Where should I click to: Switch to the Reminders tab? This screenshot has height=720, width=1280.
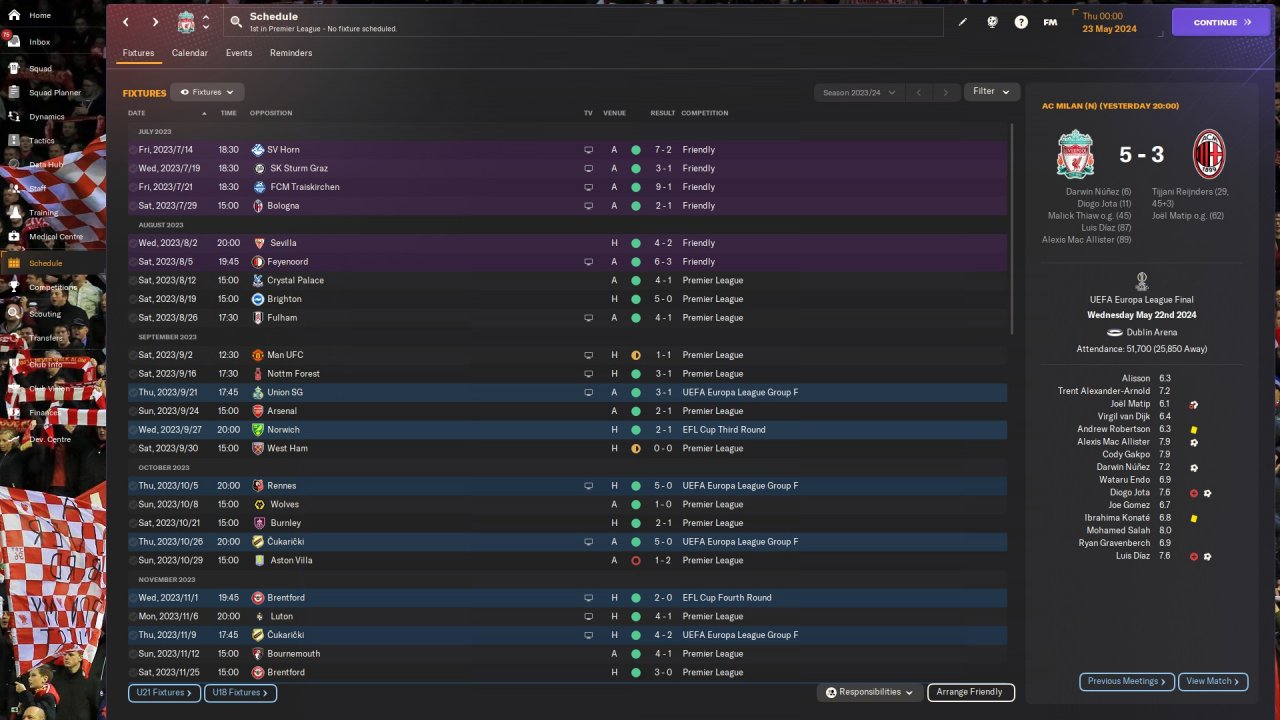(x=291, y=53)
